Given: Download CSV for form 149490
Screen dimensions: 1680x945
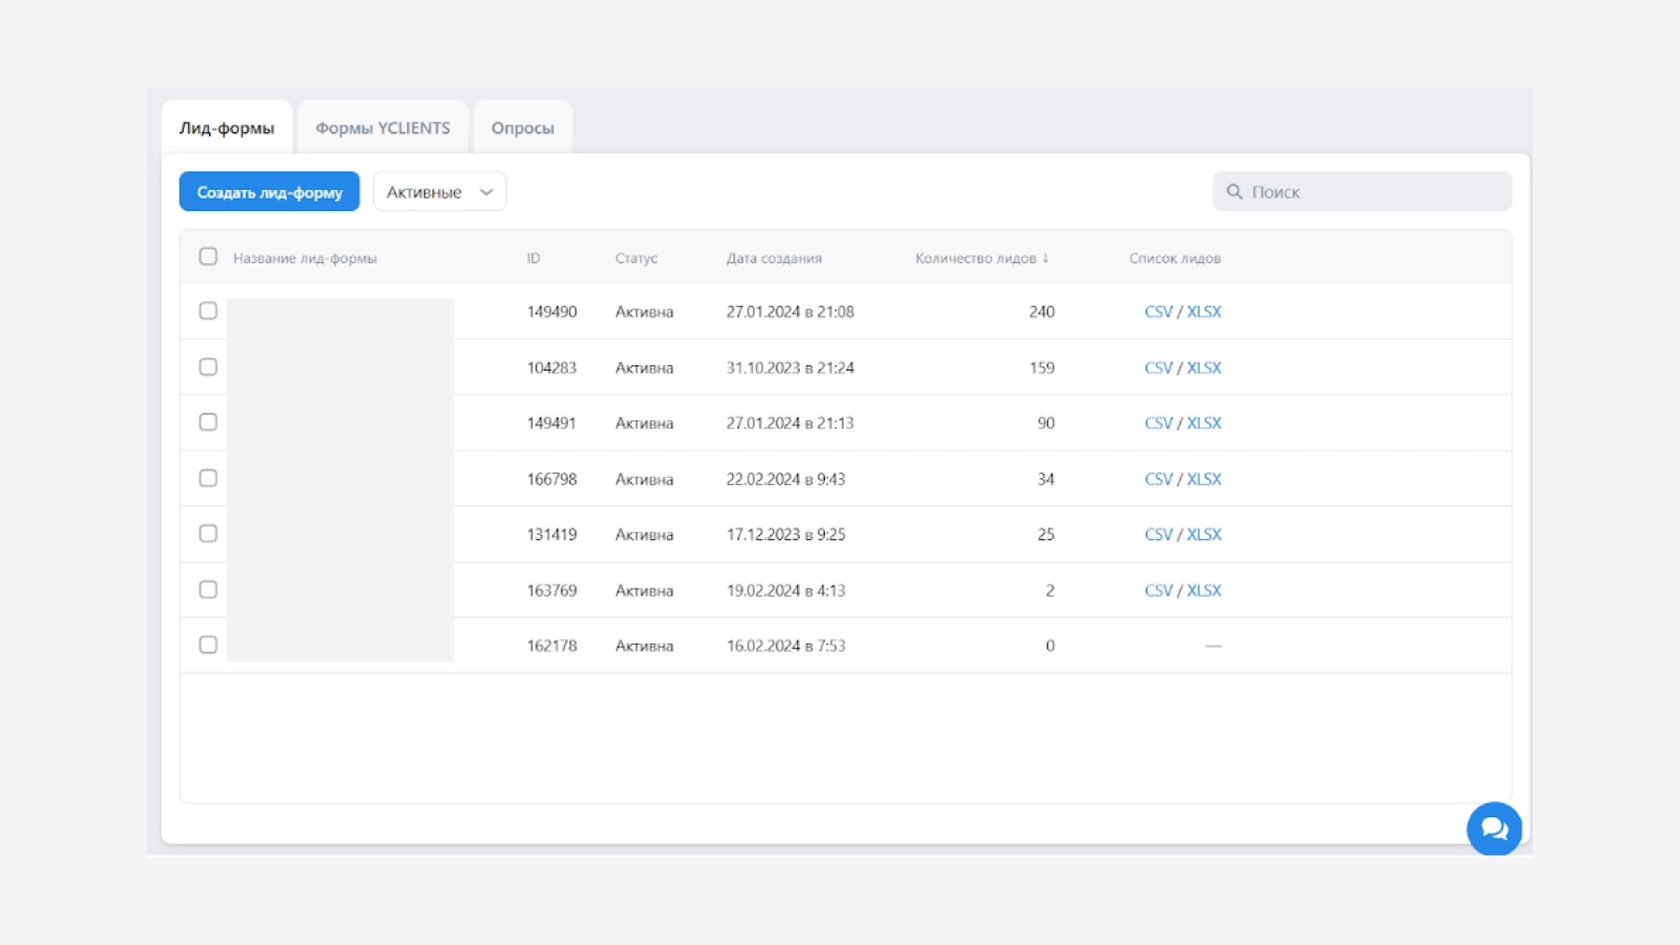Looking at the screenshot, I should (x=1158, y=312).
